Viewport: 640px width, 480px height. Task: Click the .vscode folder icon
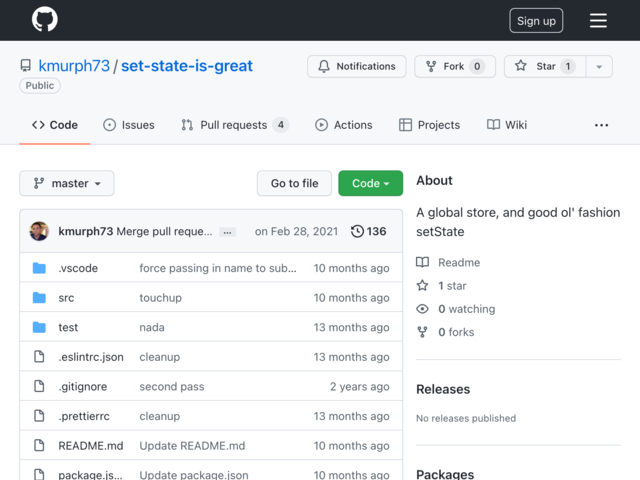pyautogui.click(x=39, y=268)
